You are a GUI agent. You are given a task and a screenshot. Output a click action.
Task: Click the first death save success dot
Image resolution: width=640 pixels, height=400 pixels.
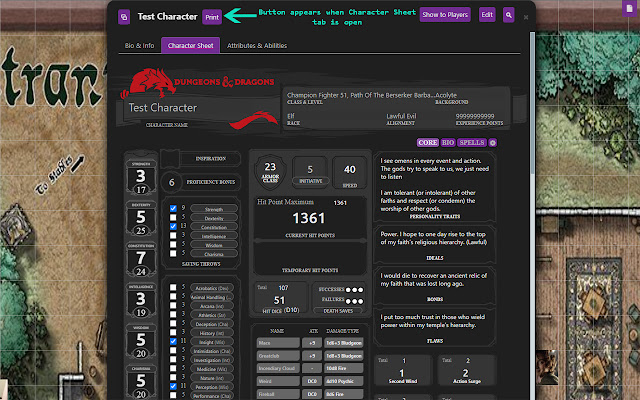tap(346, 288)
